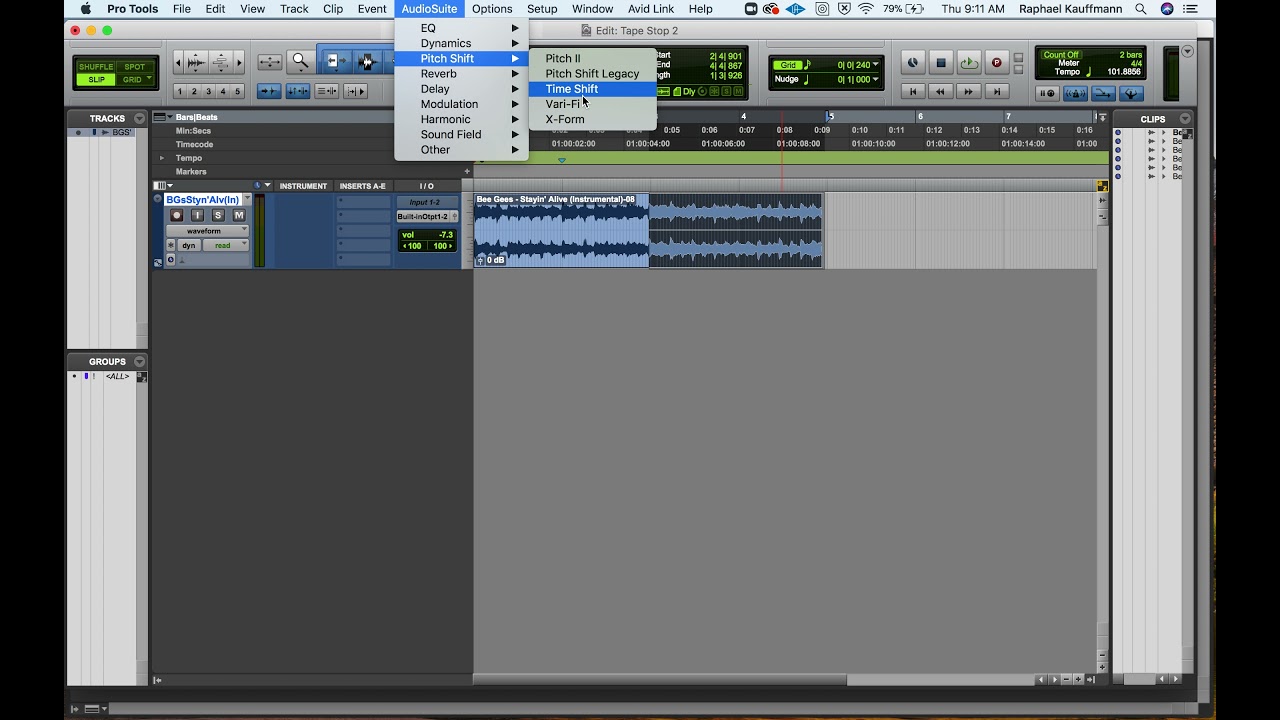
Task: Click the audio waveform zoom button
Action: click(196, 62)
